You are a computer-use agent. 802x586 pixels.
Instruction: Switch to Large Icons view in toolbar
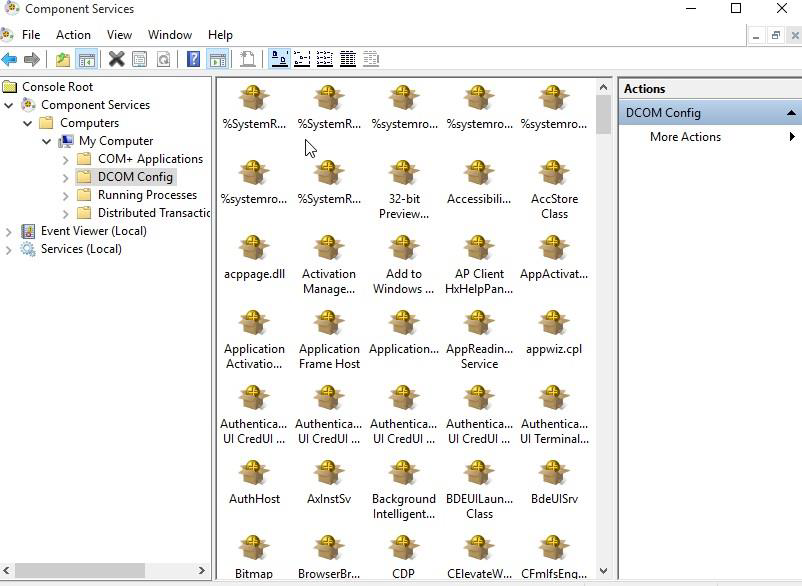pyautogui.click(x=279, y=59)
